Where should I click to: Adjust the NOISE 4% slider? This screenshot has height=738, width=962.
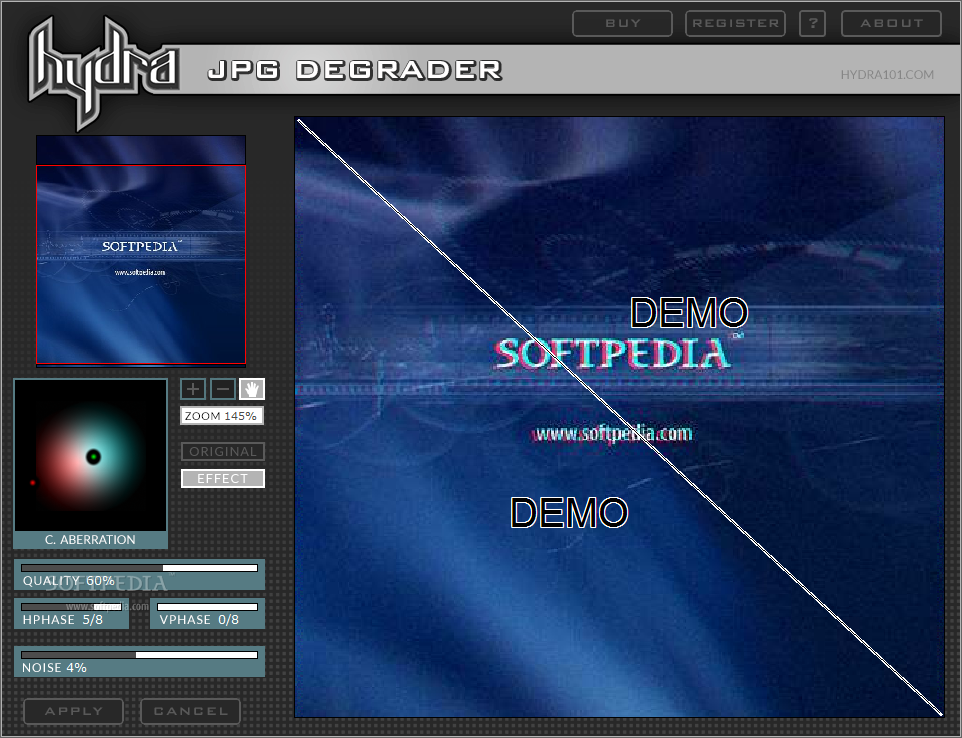click(139, 655)
